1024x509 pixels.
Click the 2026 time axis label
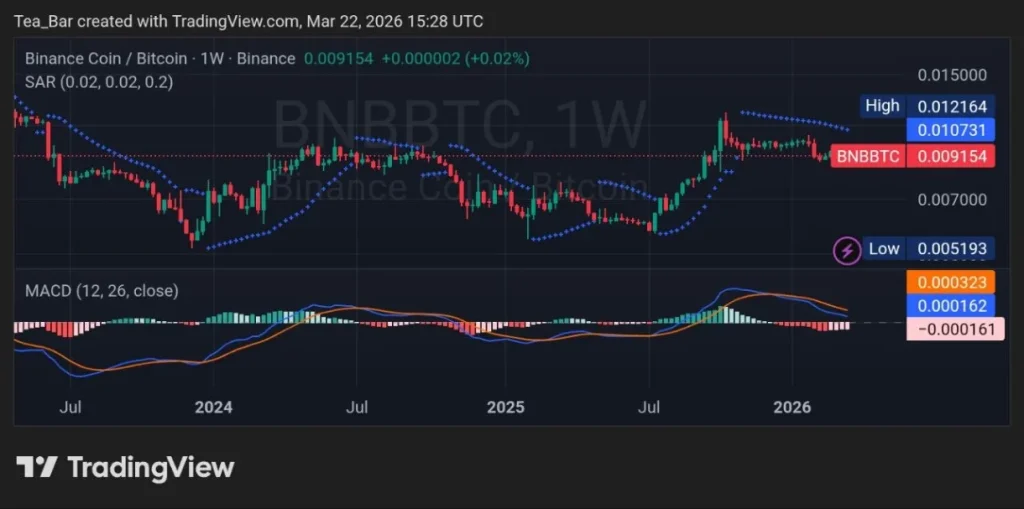pos(792,408)
